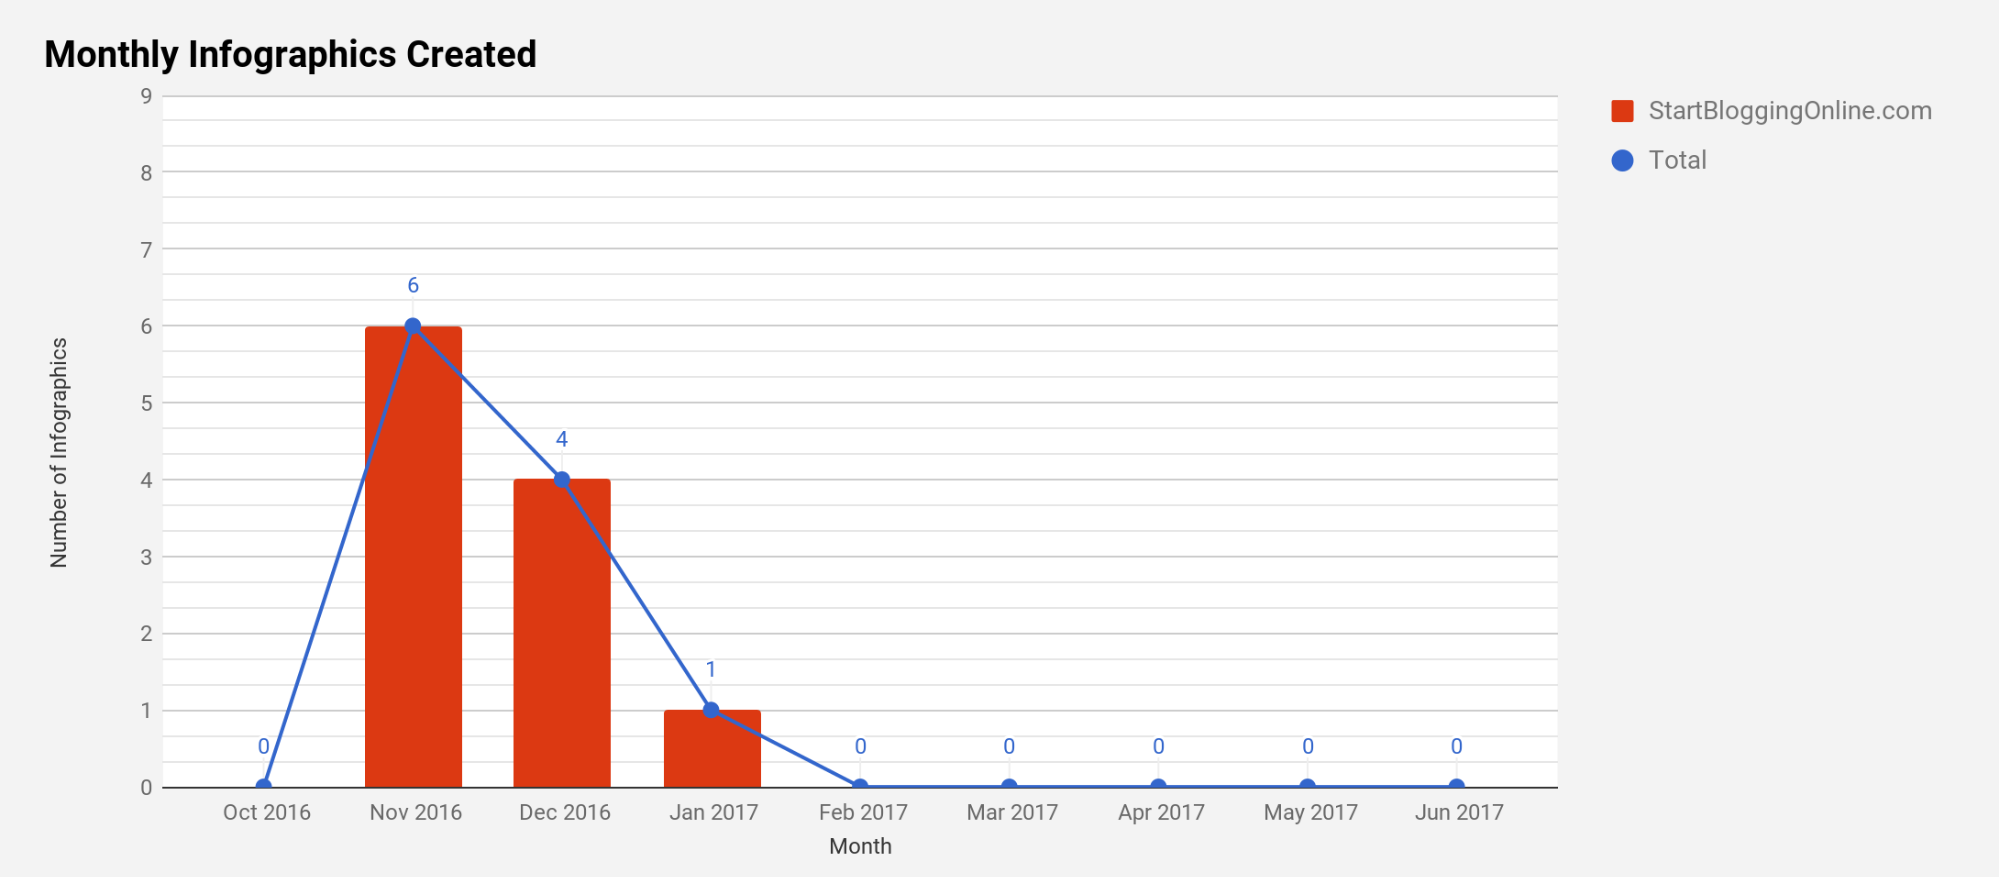
Task: Click the blue Total legend marker
Action: [1622, 160]
